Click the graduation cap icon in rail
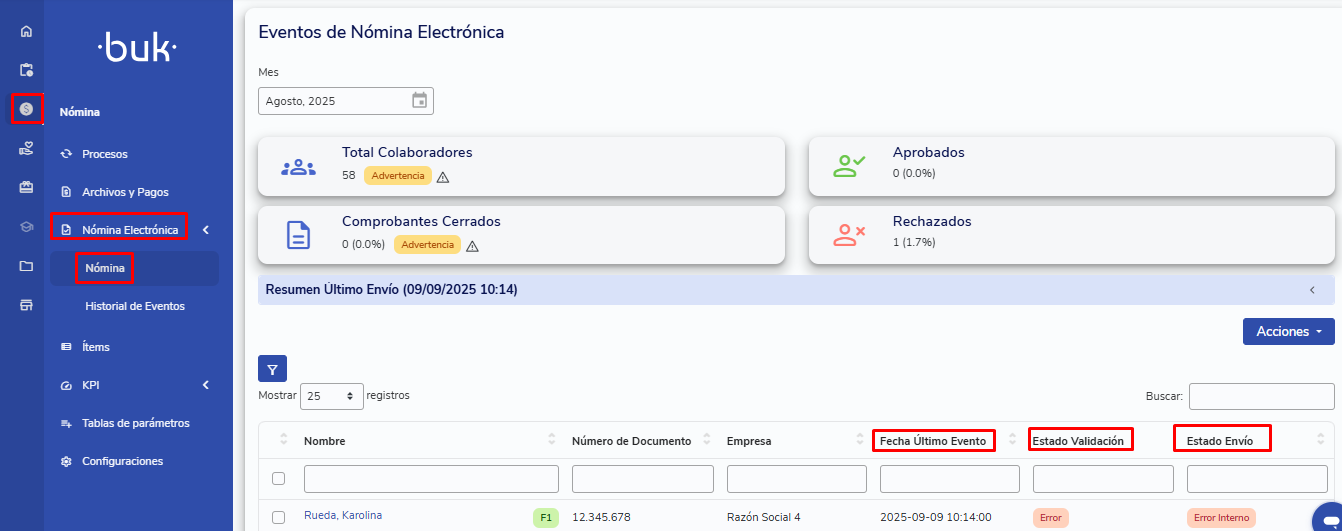 click(26, 227)
